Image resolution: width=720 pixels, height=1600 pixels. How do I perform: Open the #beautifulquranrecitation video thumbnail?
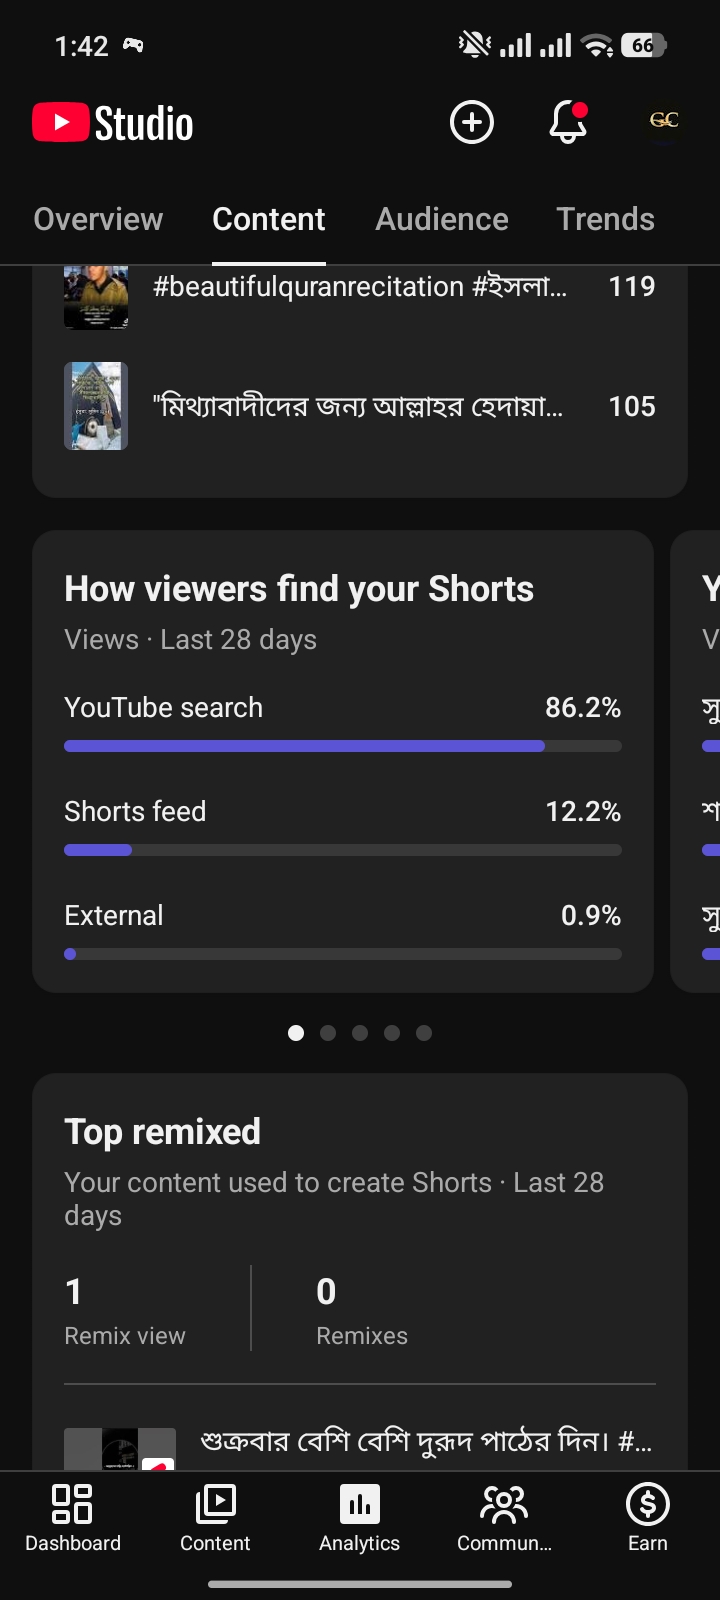96,297
